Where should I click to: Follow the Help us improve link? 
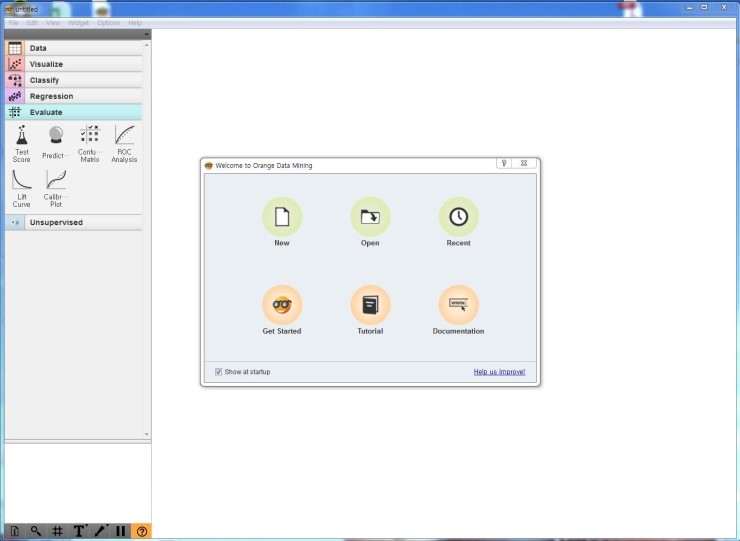tap(499, 372)
